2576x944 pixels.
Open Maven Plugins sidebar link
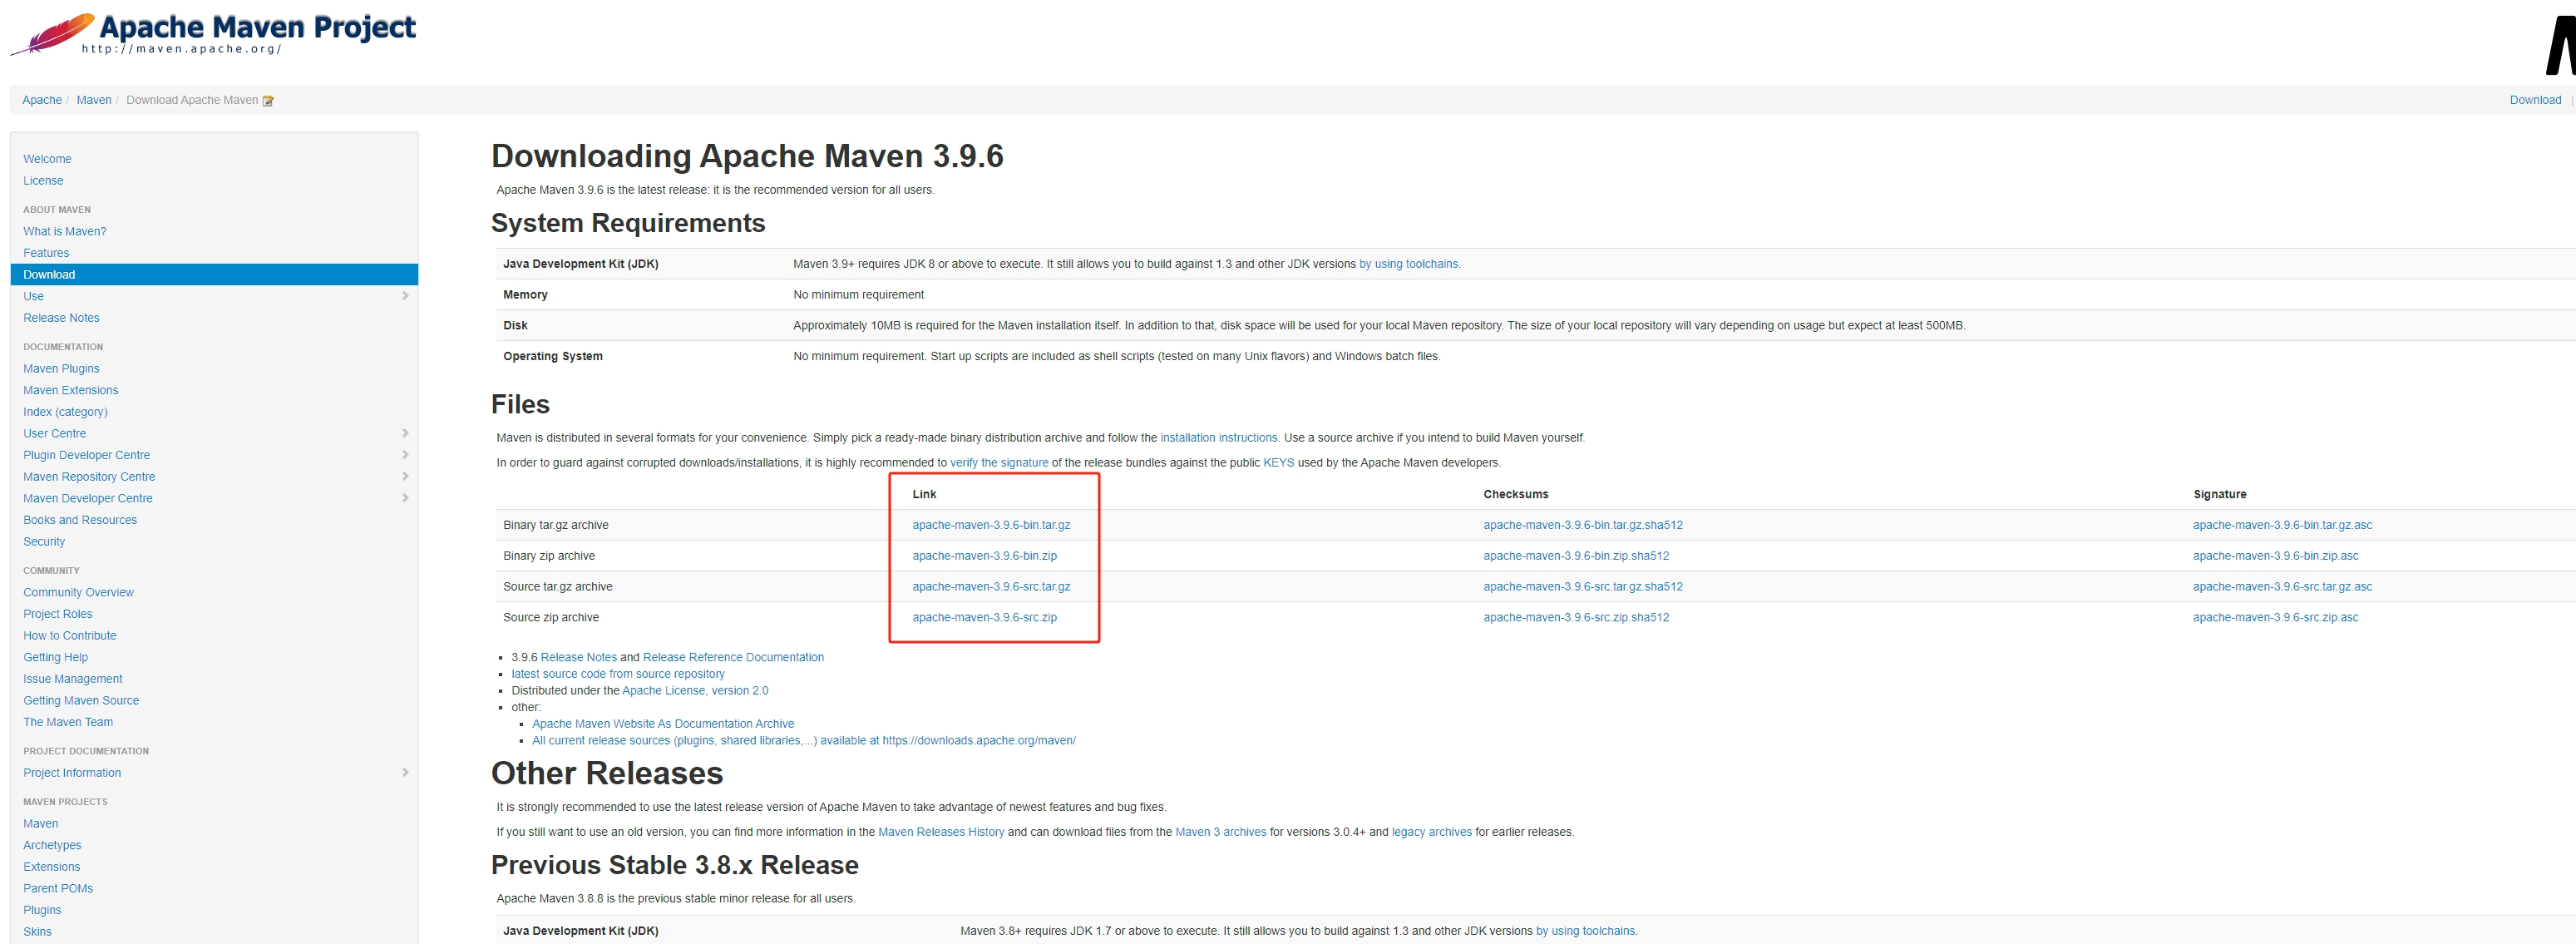(61, 369)
